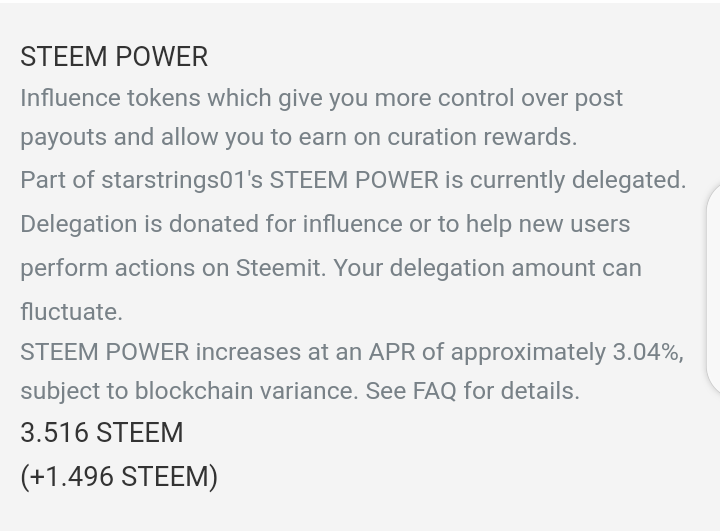The width and height of the screenshot is (720, 531).
Task: Select the 'APR' abbreviation text
Action: pos(392,352)
